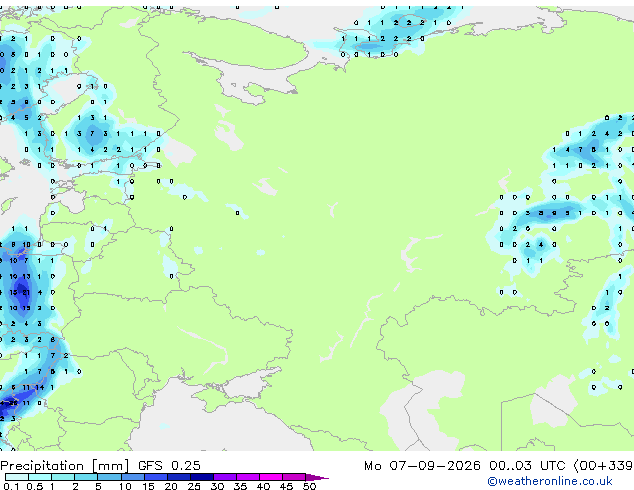Click the Precipitation [mm] title label

(65, 466)
